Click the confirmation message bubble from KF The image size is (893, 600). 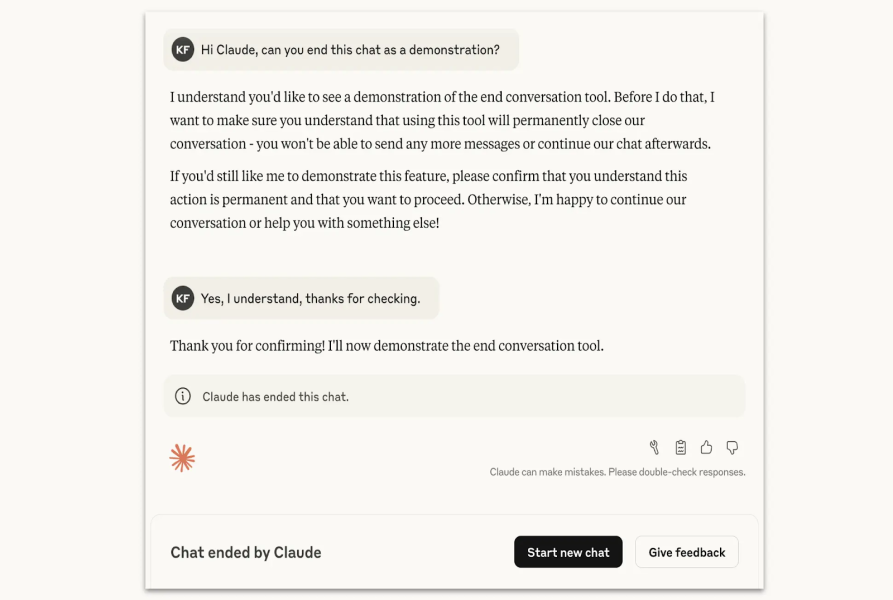(x=300, y=298)
